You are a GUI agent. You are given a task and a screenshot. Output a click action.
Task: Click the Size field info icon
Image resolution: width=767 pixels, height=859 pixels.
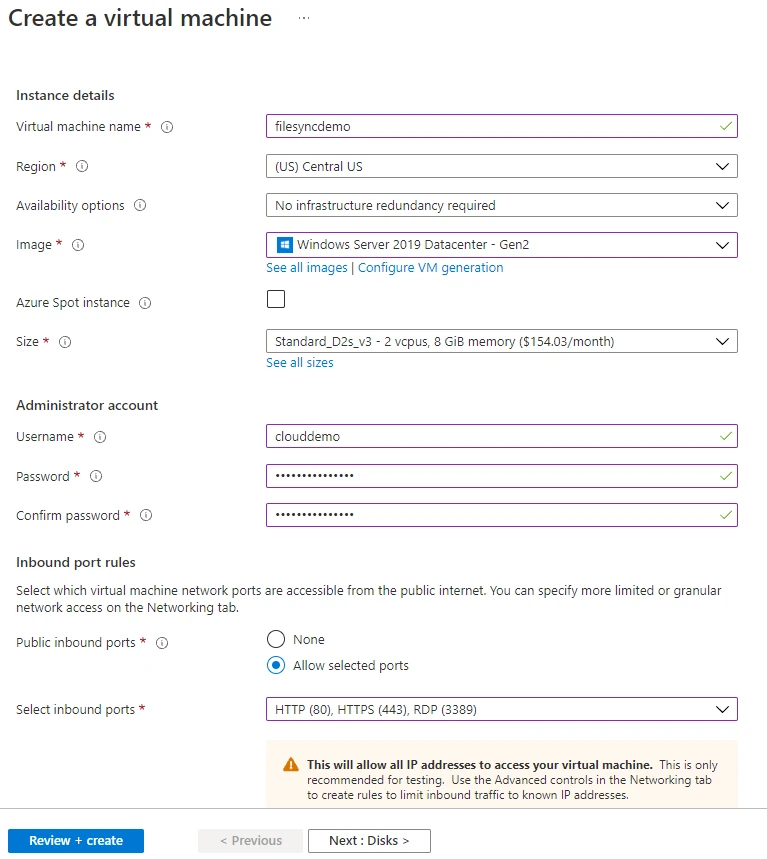pyautogui.click(x=63, y=342)
